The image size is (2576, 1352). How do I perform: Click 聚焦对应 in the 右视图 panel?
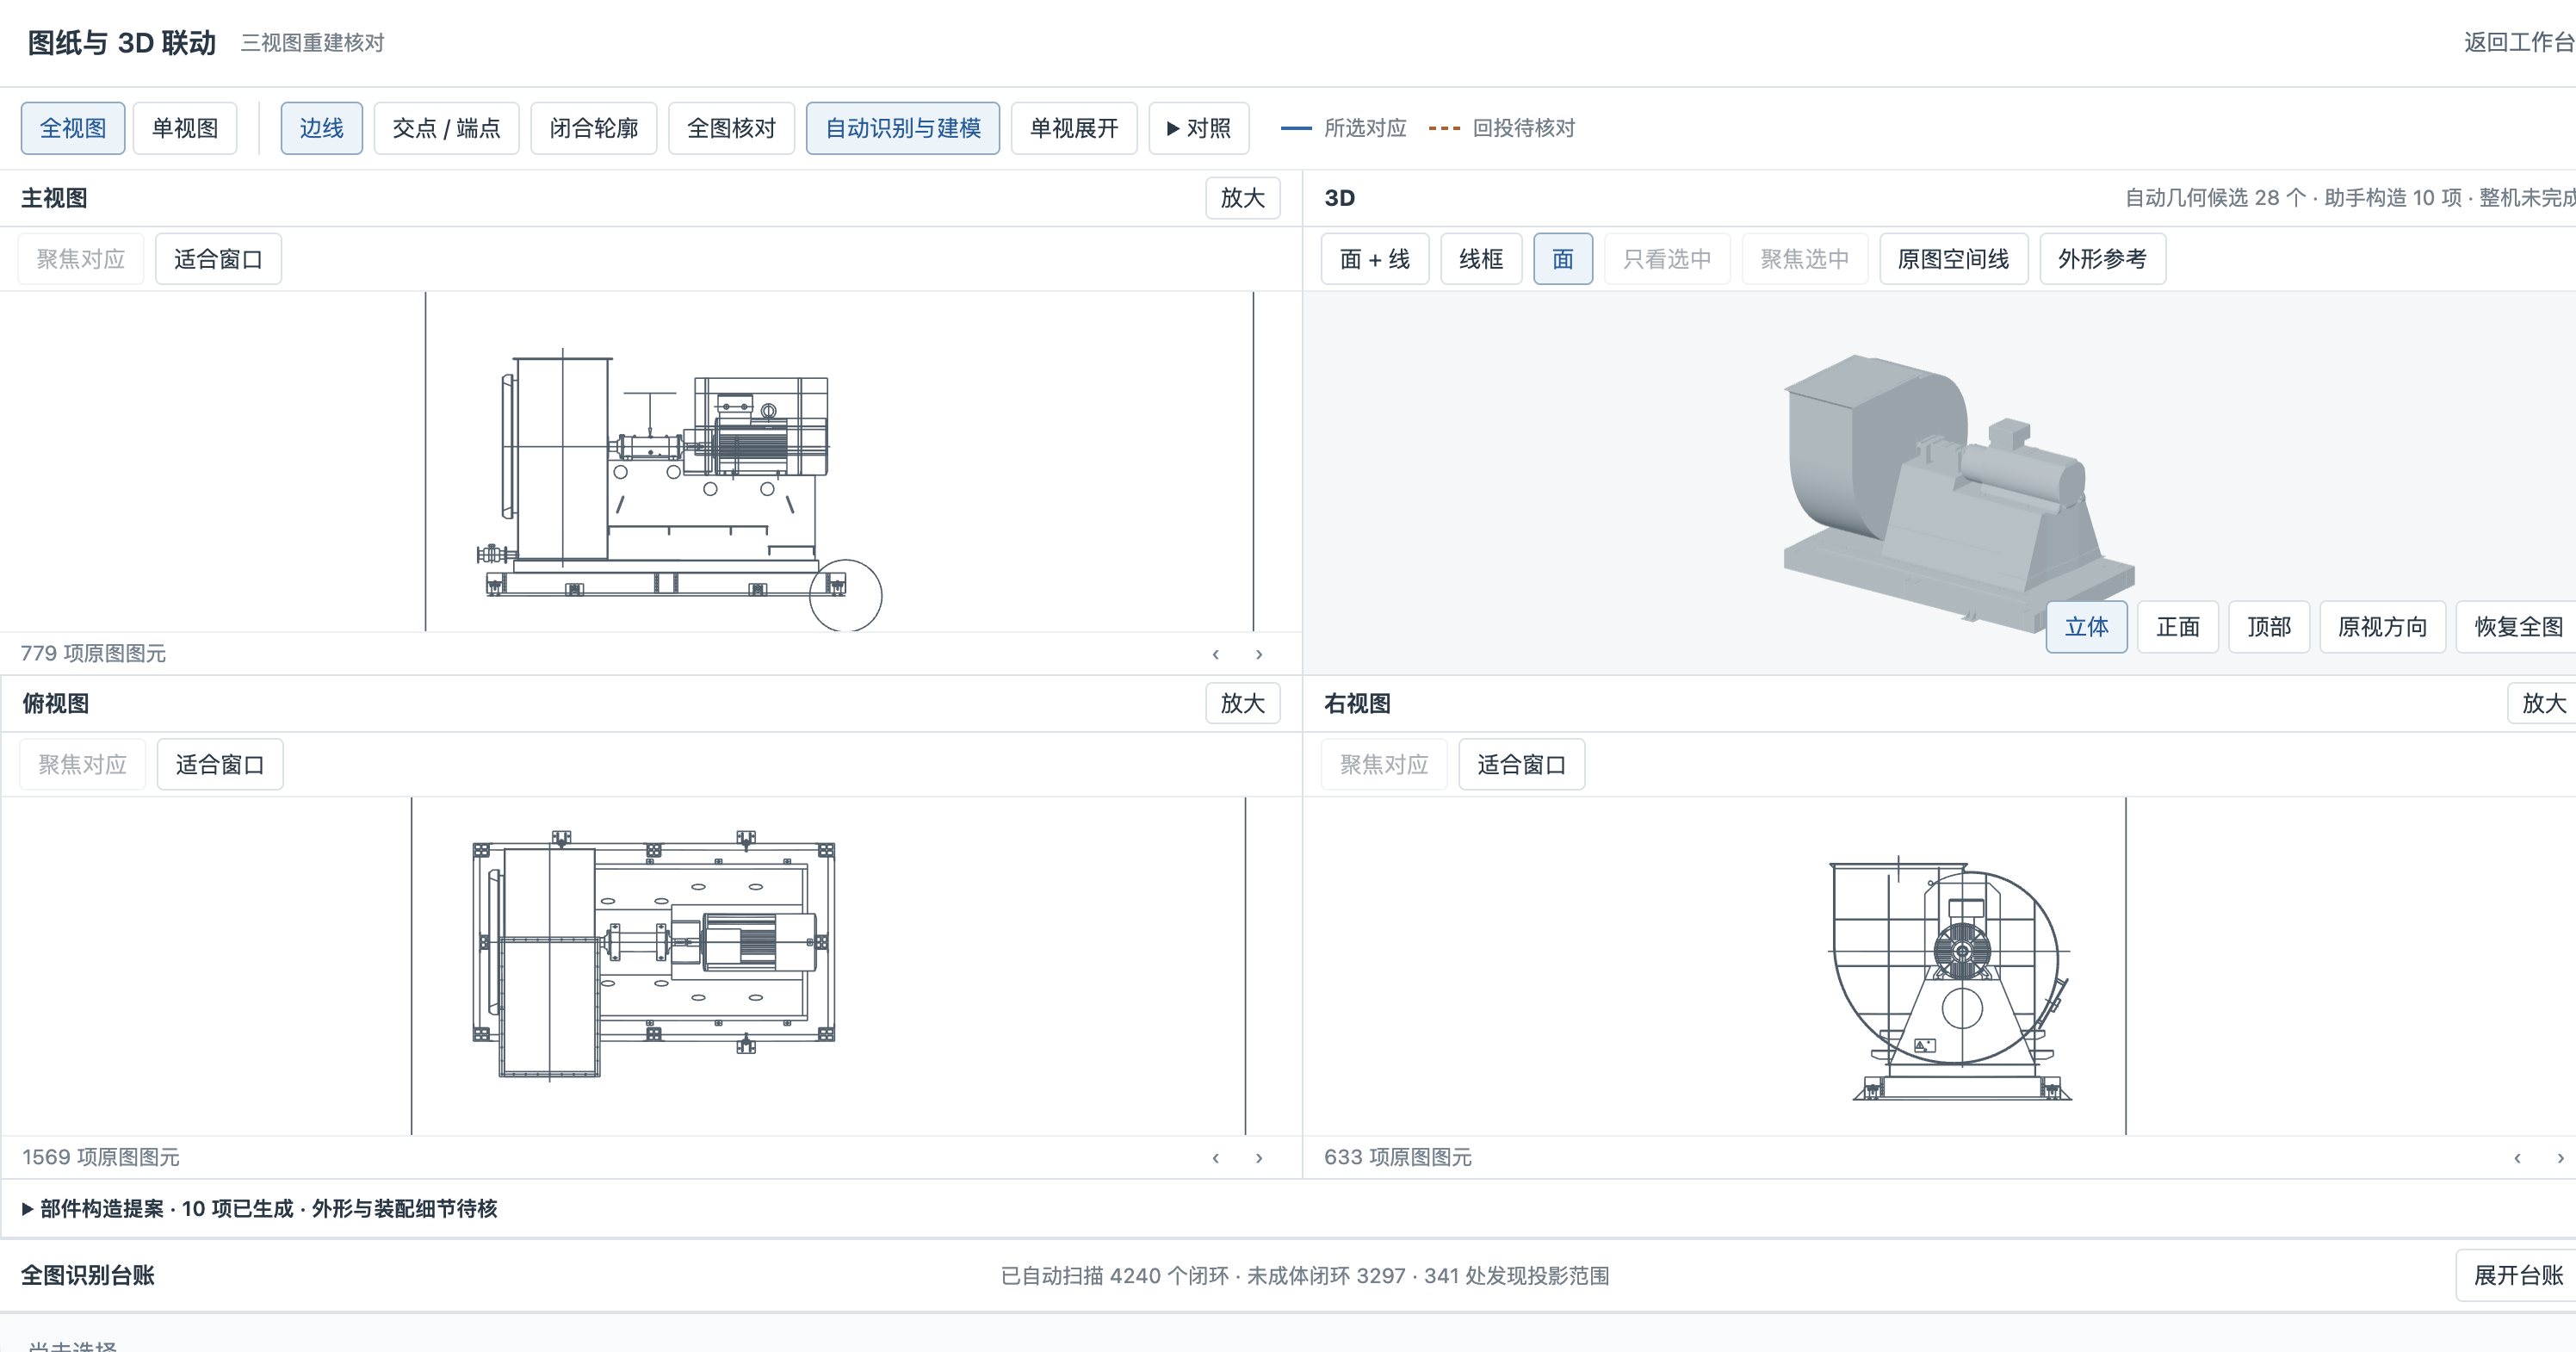[x=1384, y=765]
